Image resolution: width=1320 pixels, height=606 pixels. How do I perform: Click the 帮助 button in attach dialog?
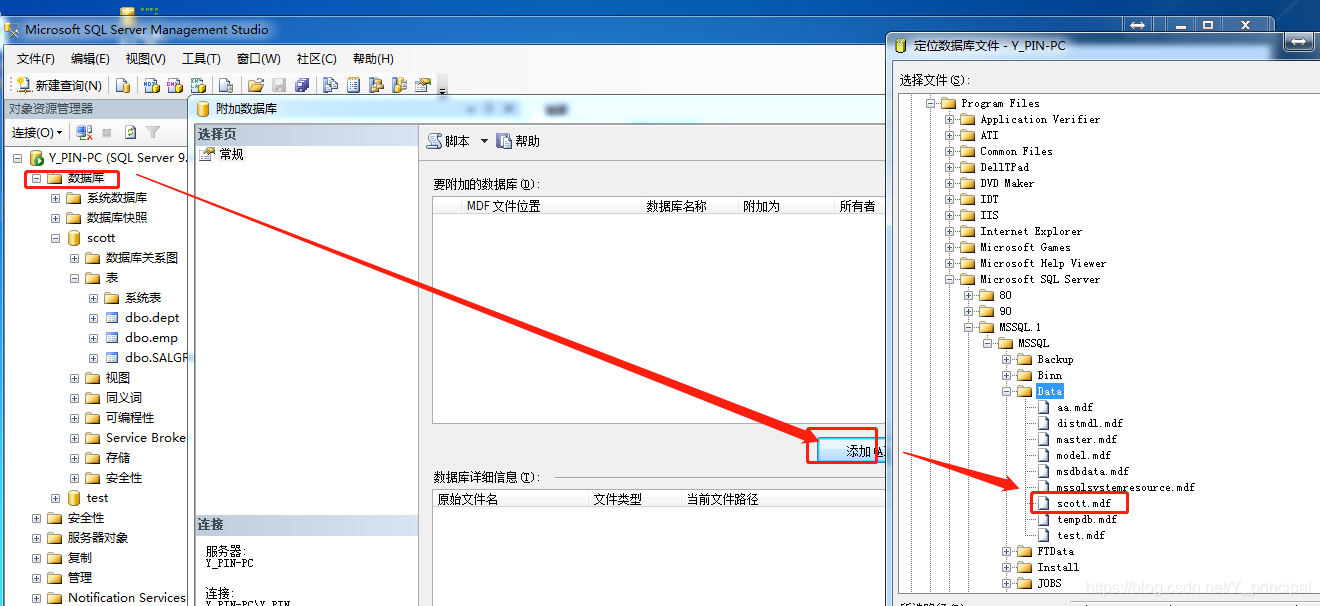click(518, 141)
